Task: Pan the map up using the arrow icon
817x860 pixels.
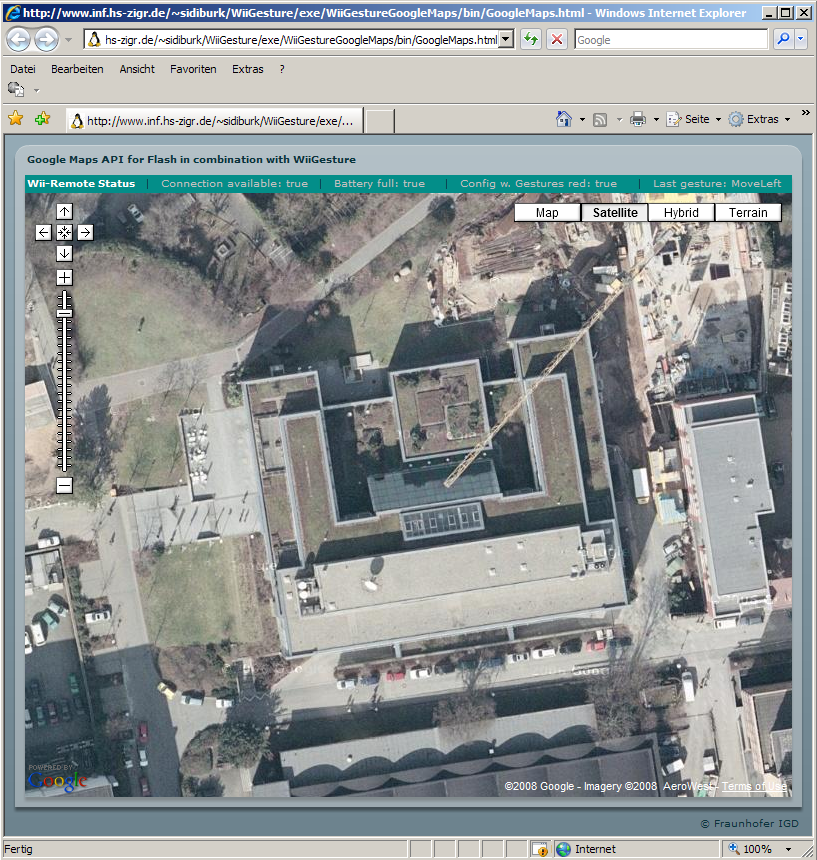Action: click(64, 211)
